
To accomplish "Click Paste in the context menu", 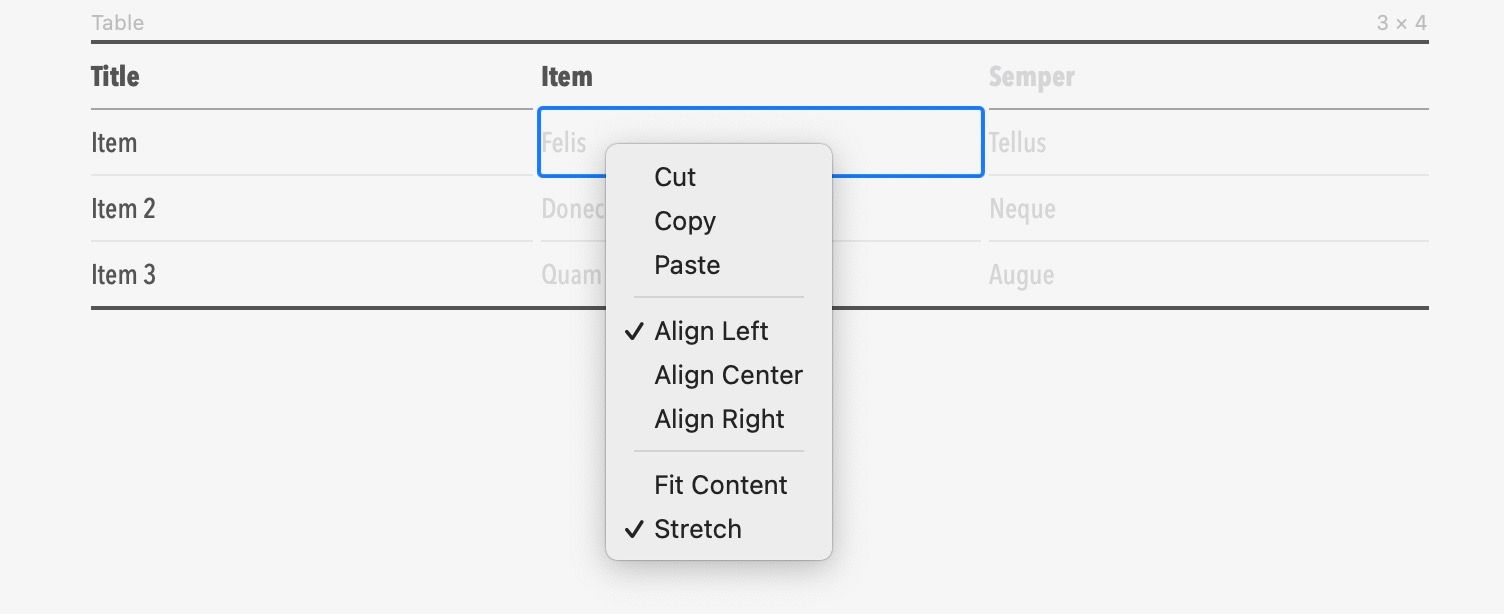I will pos(687,265).
